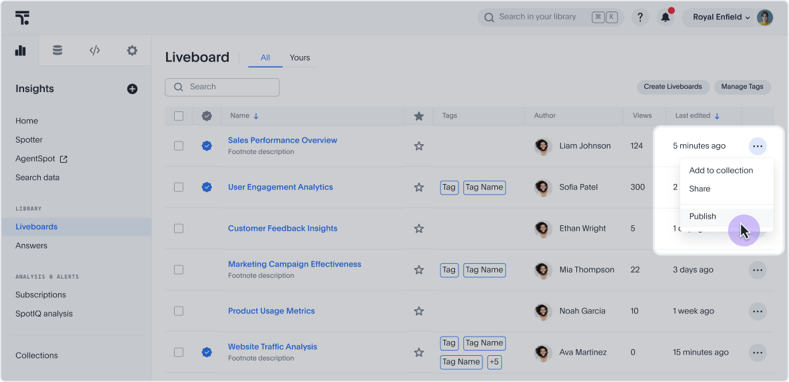Check the Website Traffic Analysis row checkbox
The height and width of the screenshot is (382, 789).
(x=179, y=352)
